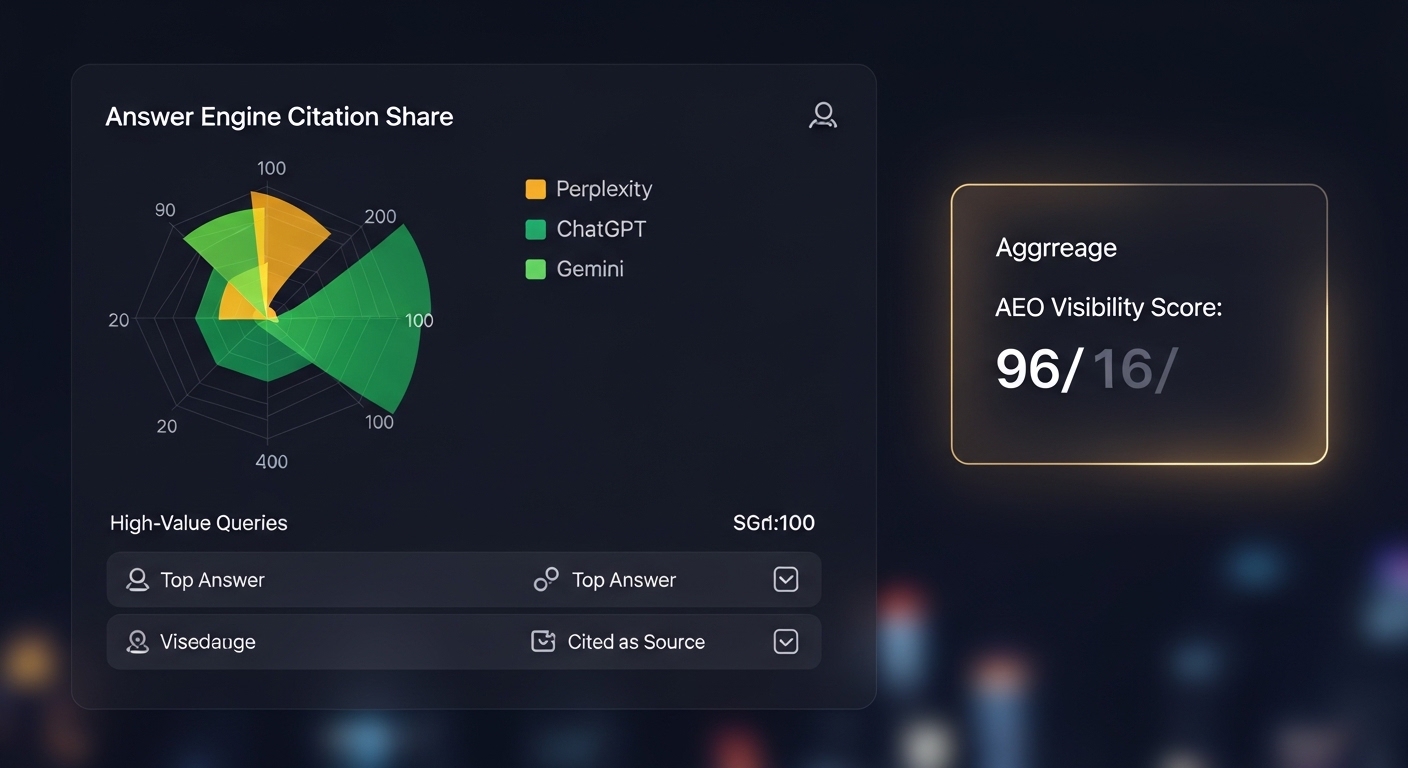The height and width of the screenshot is (768, 1408).
Task: Open the Visedauge row label
Action: coord(208,642)
